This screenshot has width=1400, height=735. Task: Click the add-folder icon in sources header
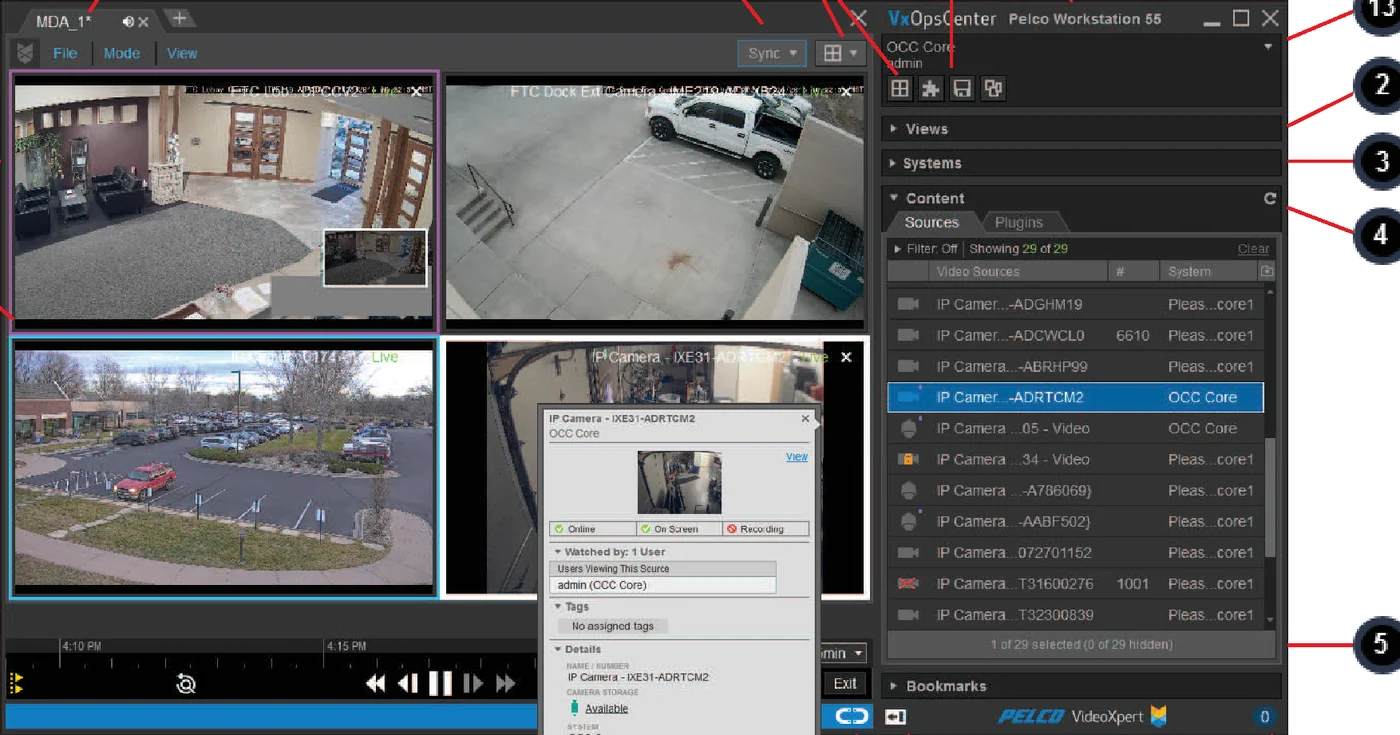(x=1267, y=271)
